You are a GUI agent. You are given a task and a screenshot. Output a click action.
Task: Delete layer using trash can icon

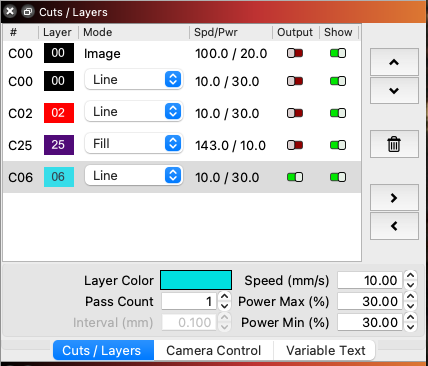coord(394,144)
